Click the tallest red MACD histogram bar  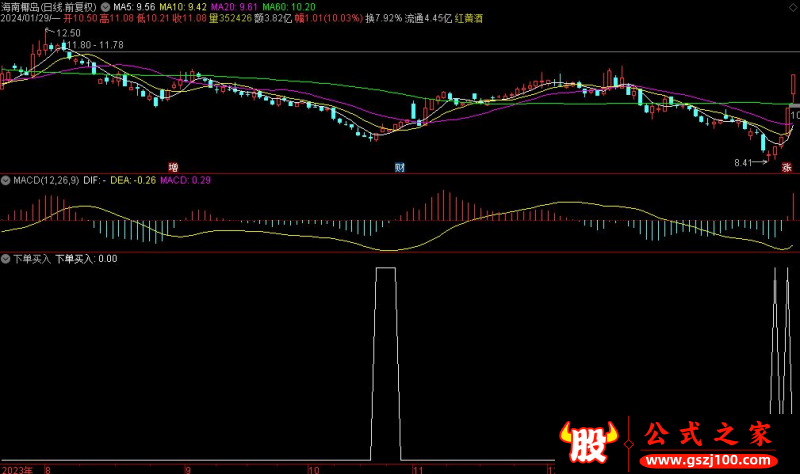(x=443, y=206)
